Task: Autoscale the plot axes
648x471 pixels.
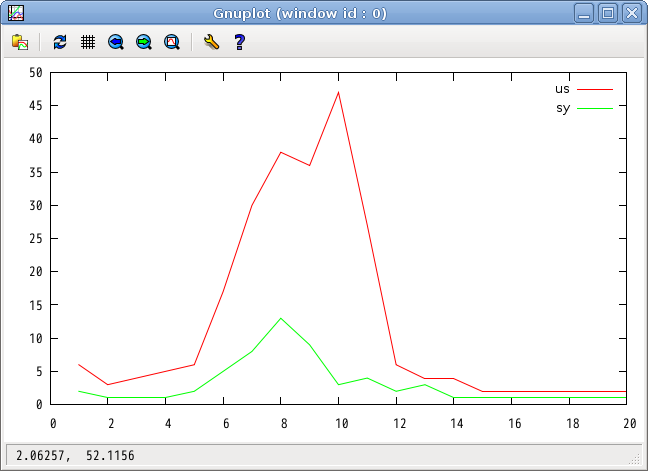Action: pyautogui.click(x=172, y=42)
